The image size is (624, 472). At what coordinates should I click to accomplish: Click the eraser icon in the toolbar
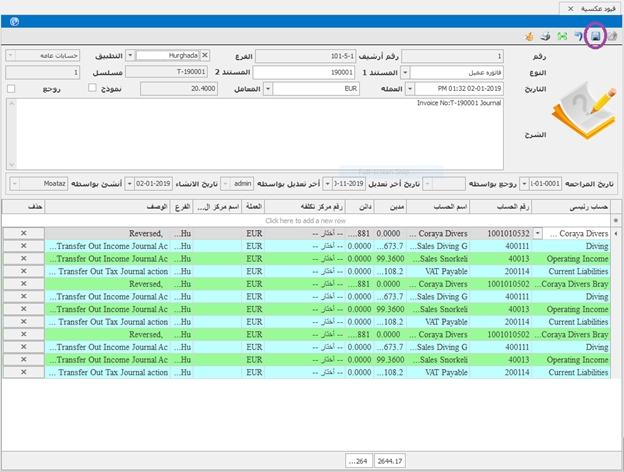point(612,36)
